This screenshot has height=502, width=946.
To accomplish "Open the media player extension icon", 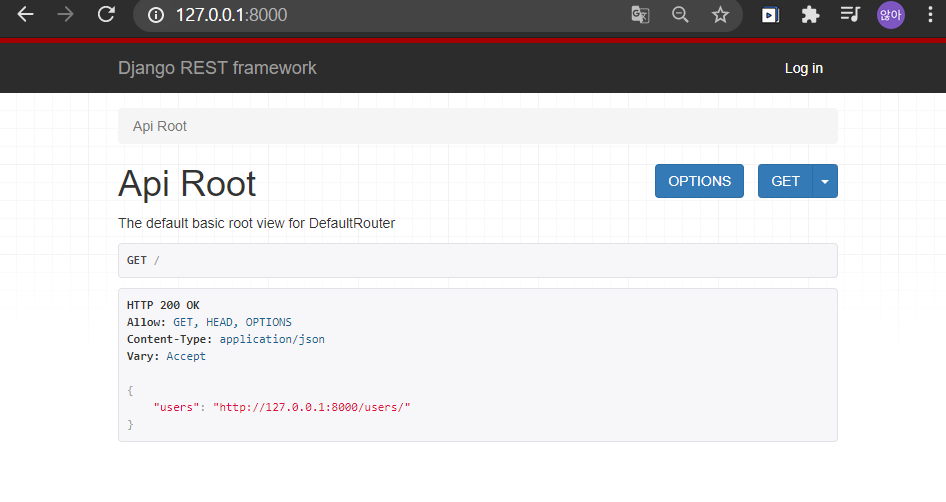I will [770, 14].
